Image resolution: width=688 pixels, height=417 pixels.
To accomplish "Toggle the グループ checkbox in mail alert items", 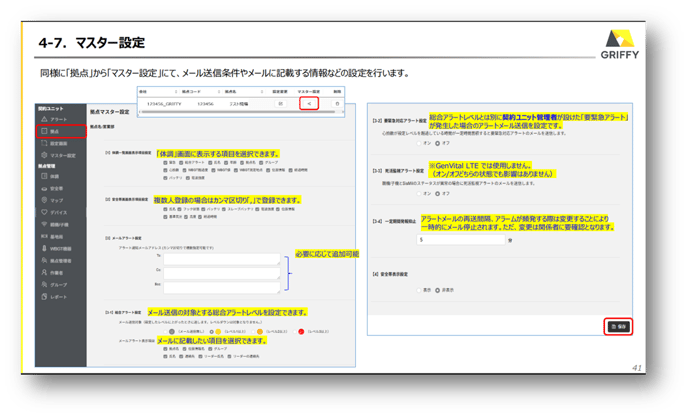I will [x=211, y=349].
